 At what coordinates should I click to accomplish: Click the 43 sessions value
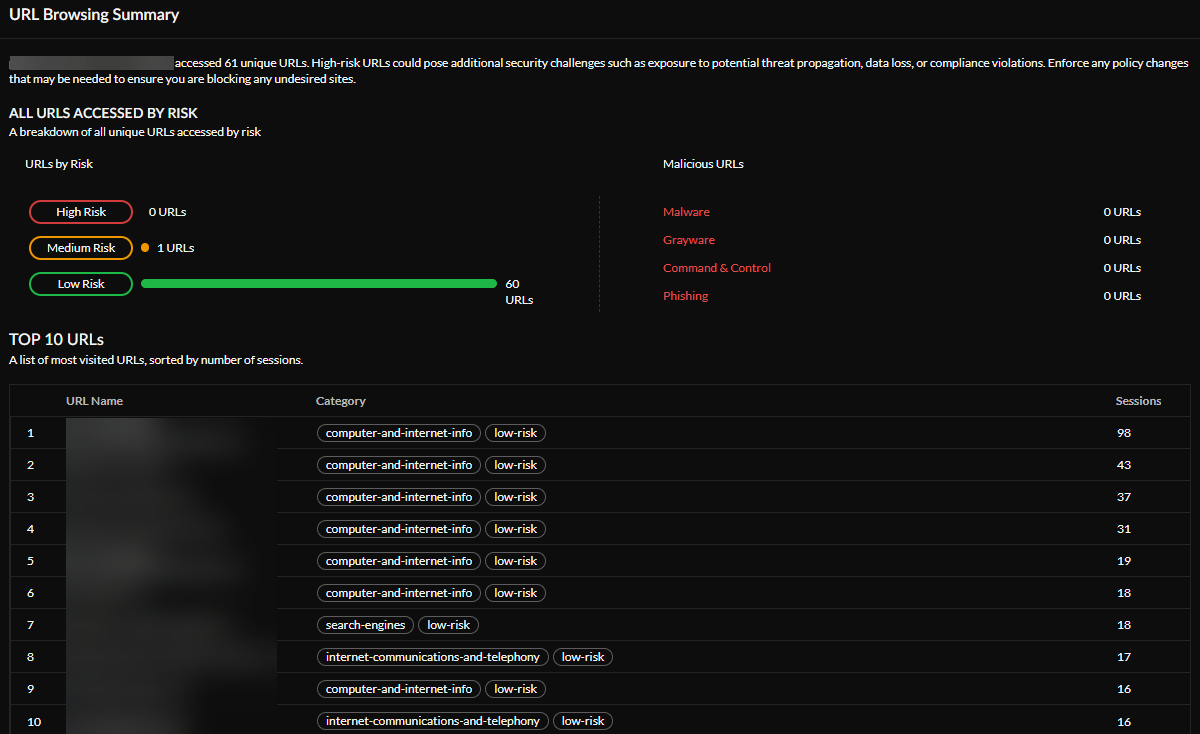(1124, 465)
